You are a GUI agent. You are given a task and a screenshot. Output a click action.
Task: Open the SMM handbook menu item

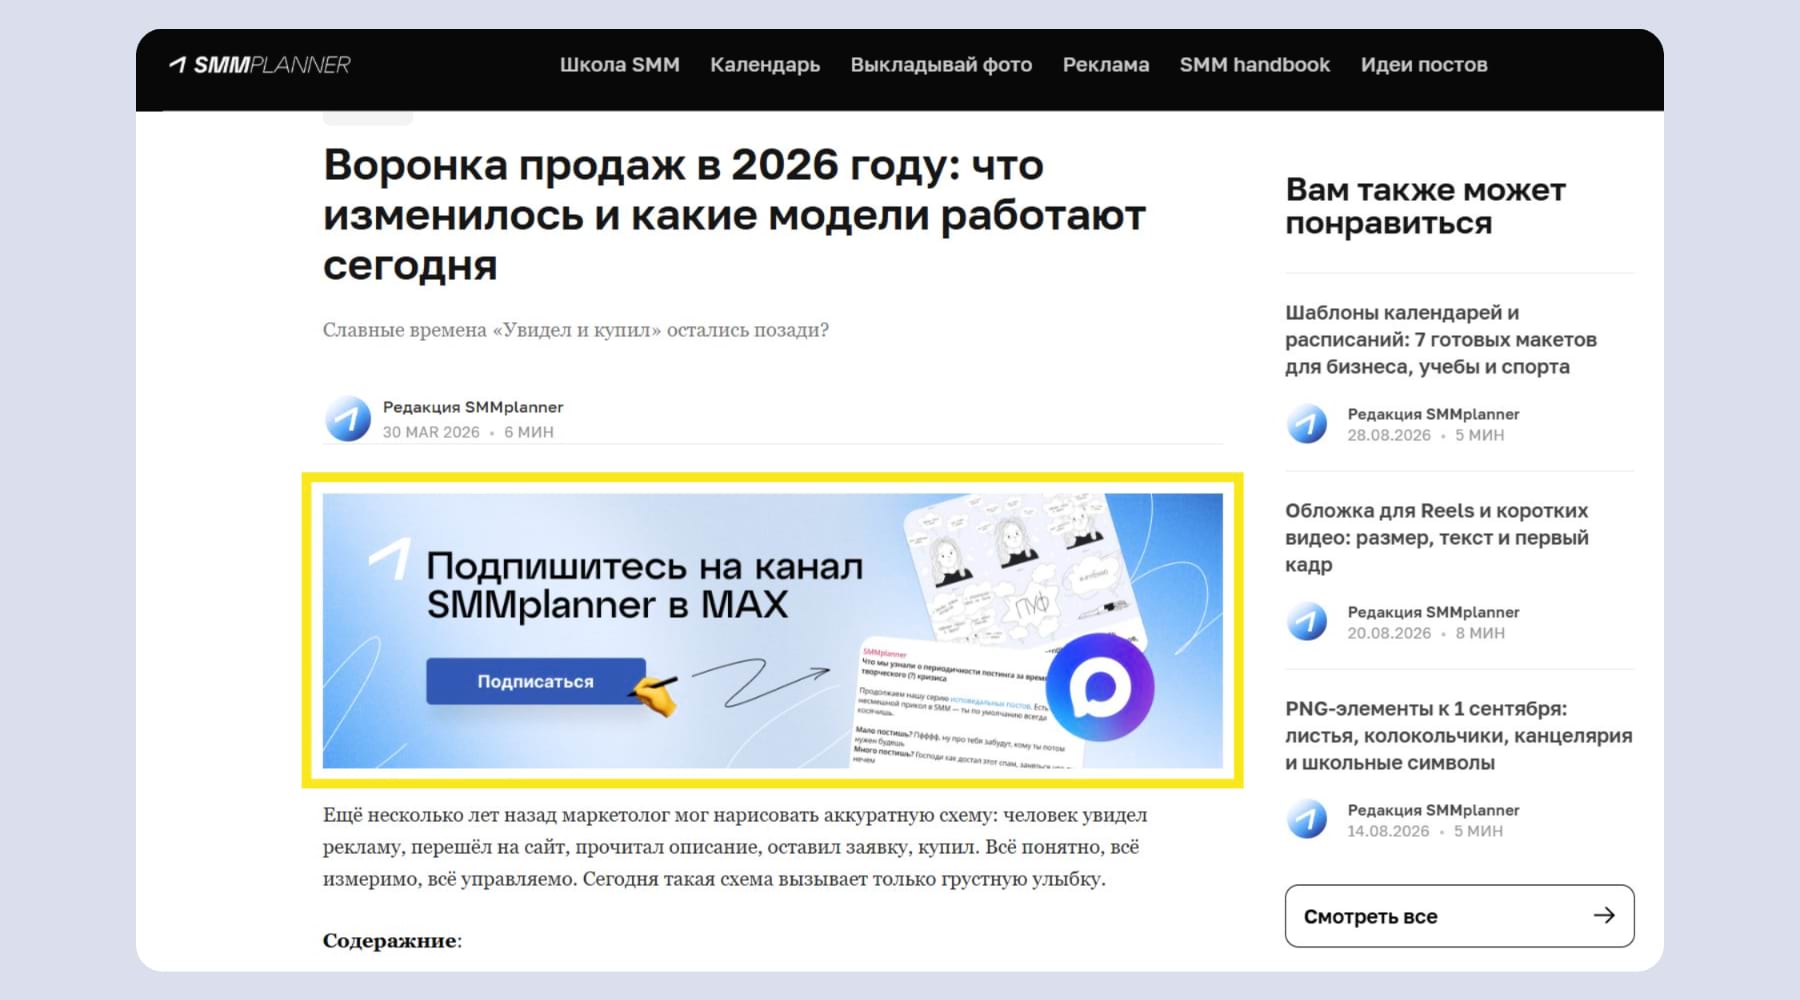pos(1255,65)
